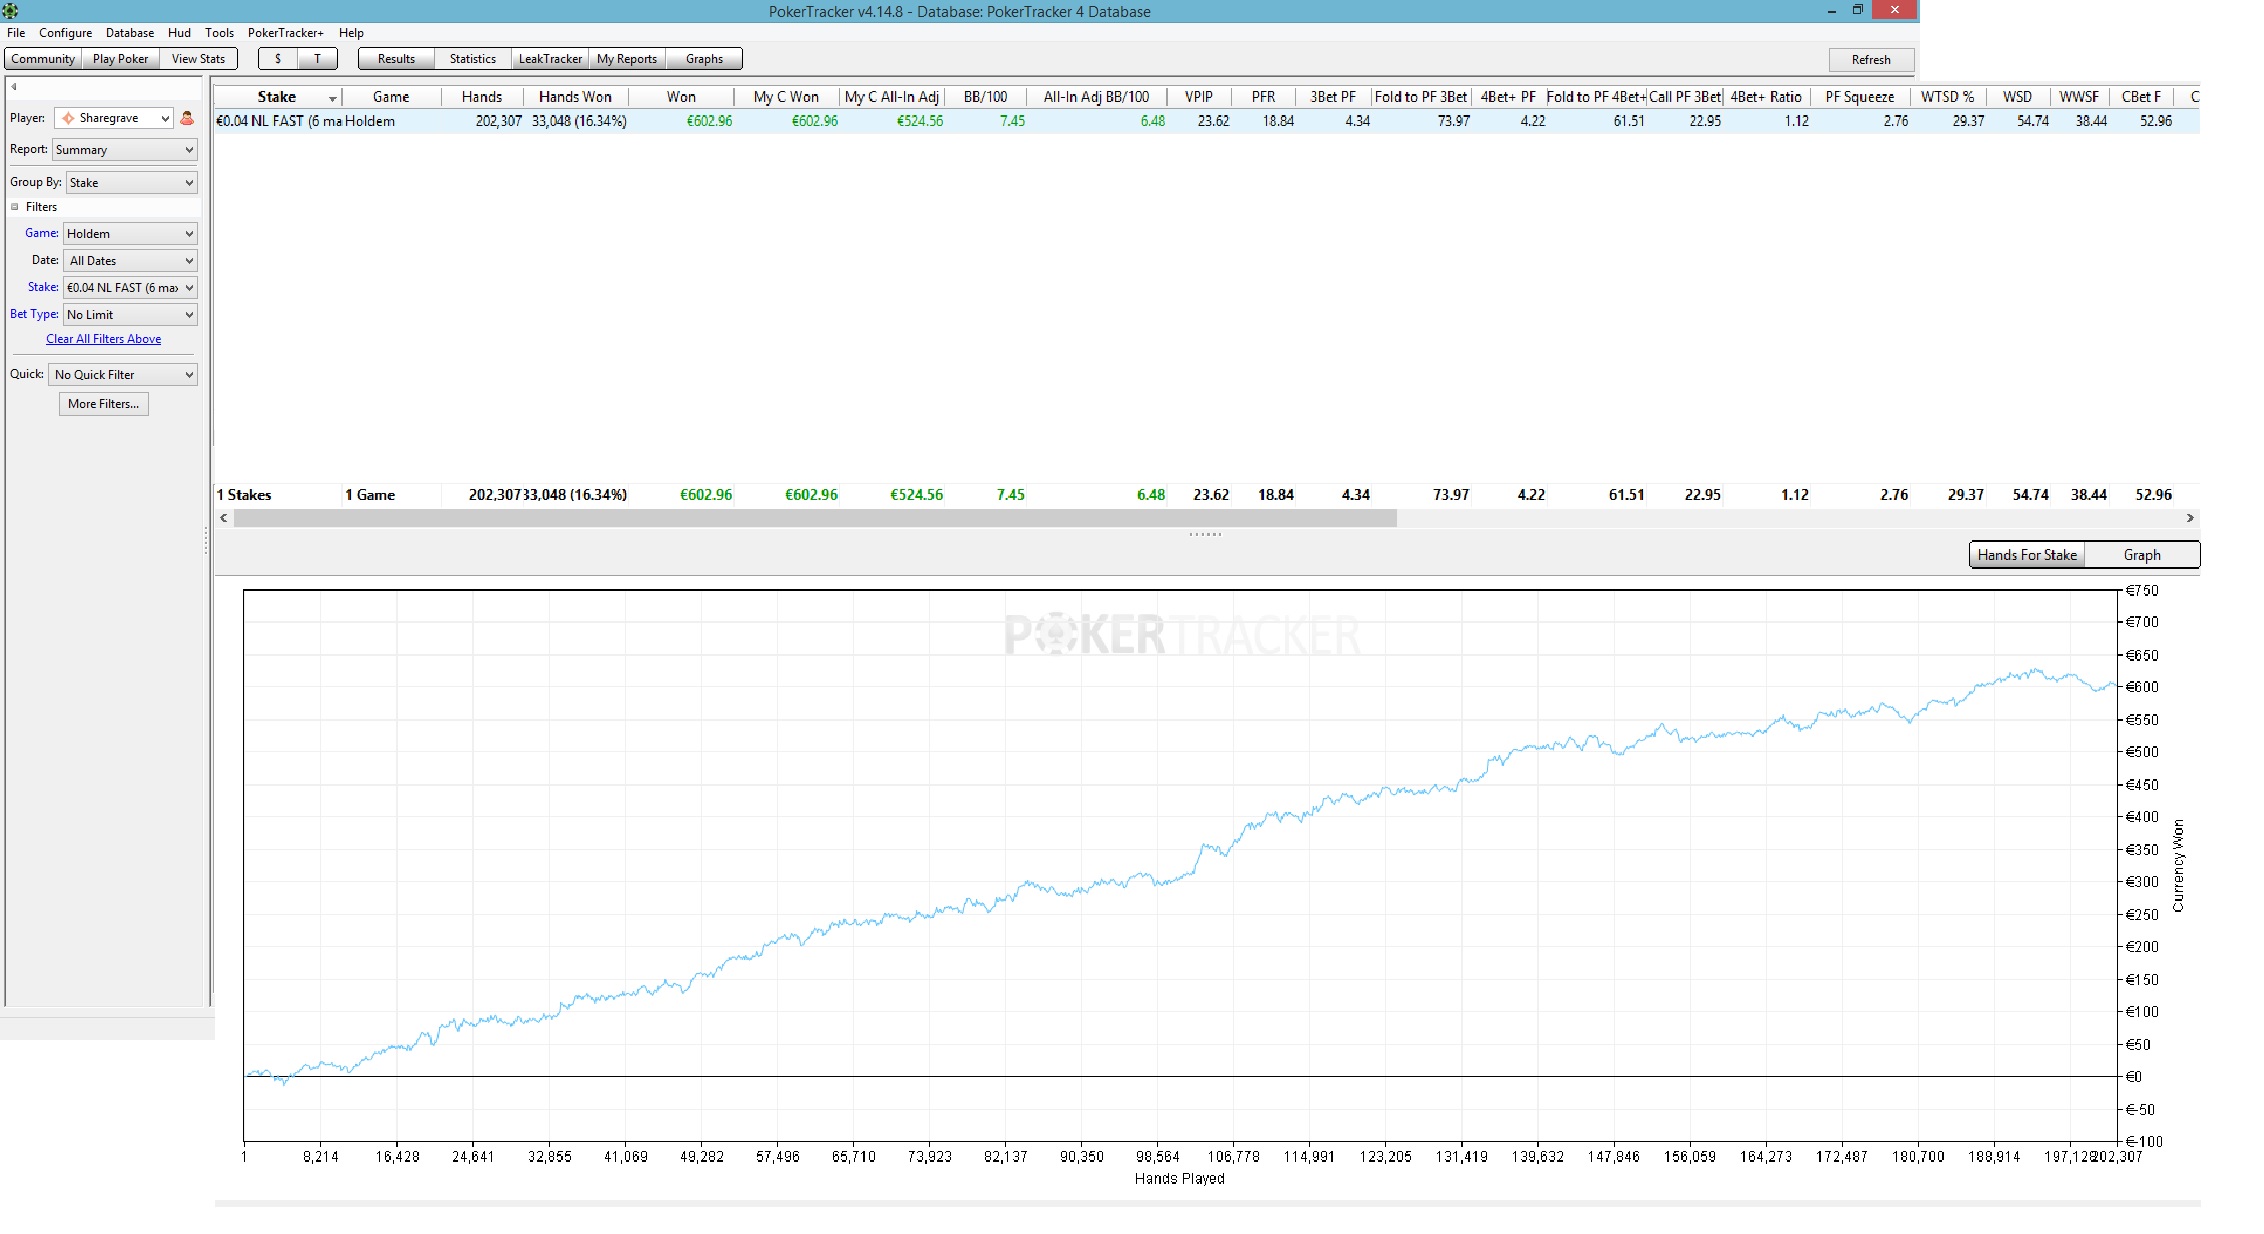
Task: Select the Graph toggle button
Action: pyautogui.click(x=2142, y=555)
